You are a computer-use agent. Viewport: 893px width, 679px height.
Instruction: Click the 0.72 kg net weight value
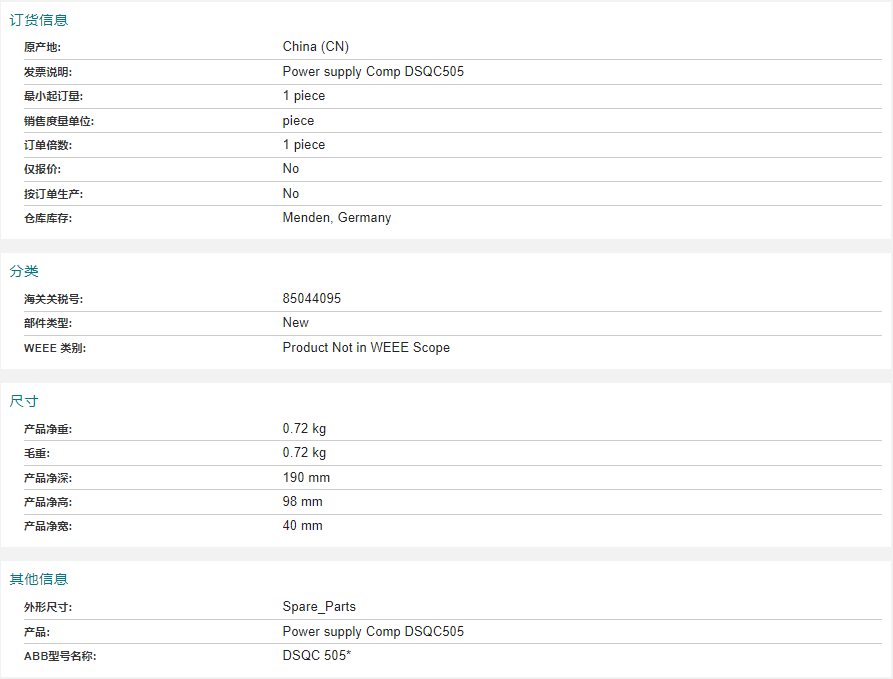pyautogui.click(x=304, y=428)
